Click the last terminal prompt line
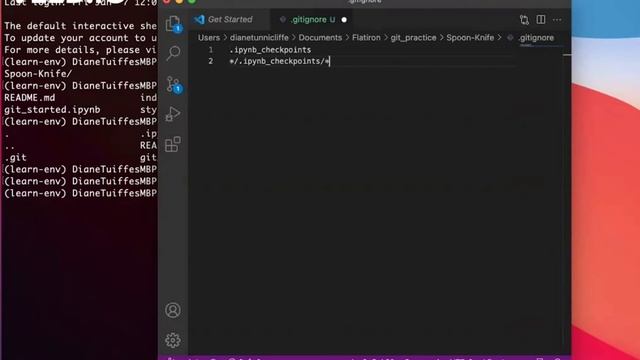640x360 pixels. tap(80, 193)
